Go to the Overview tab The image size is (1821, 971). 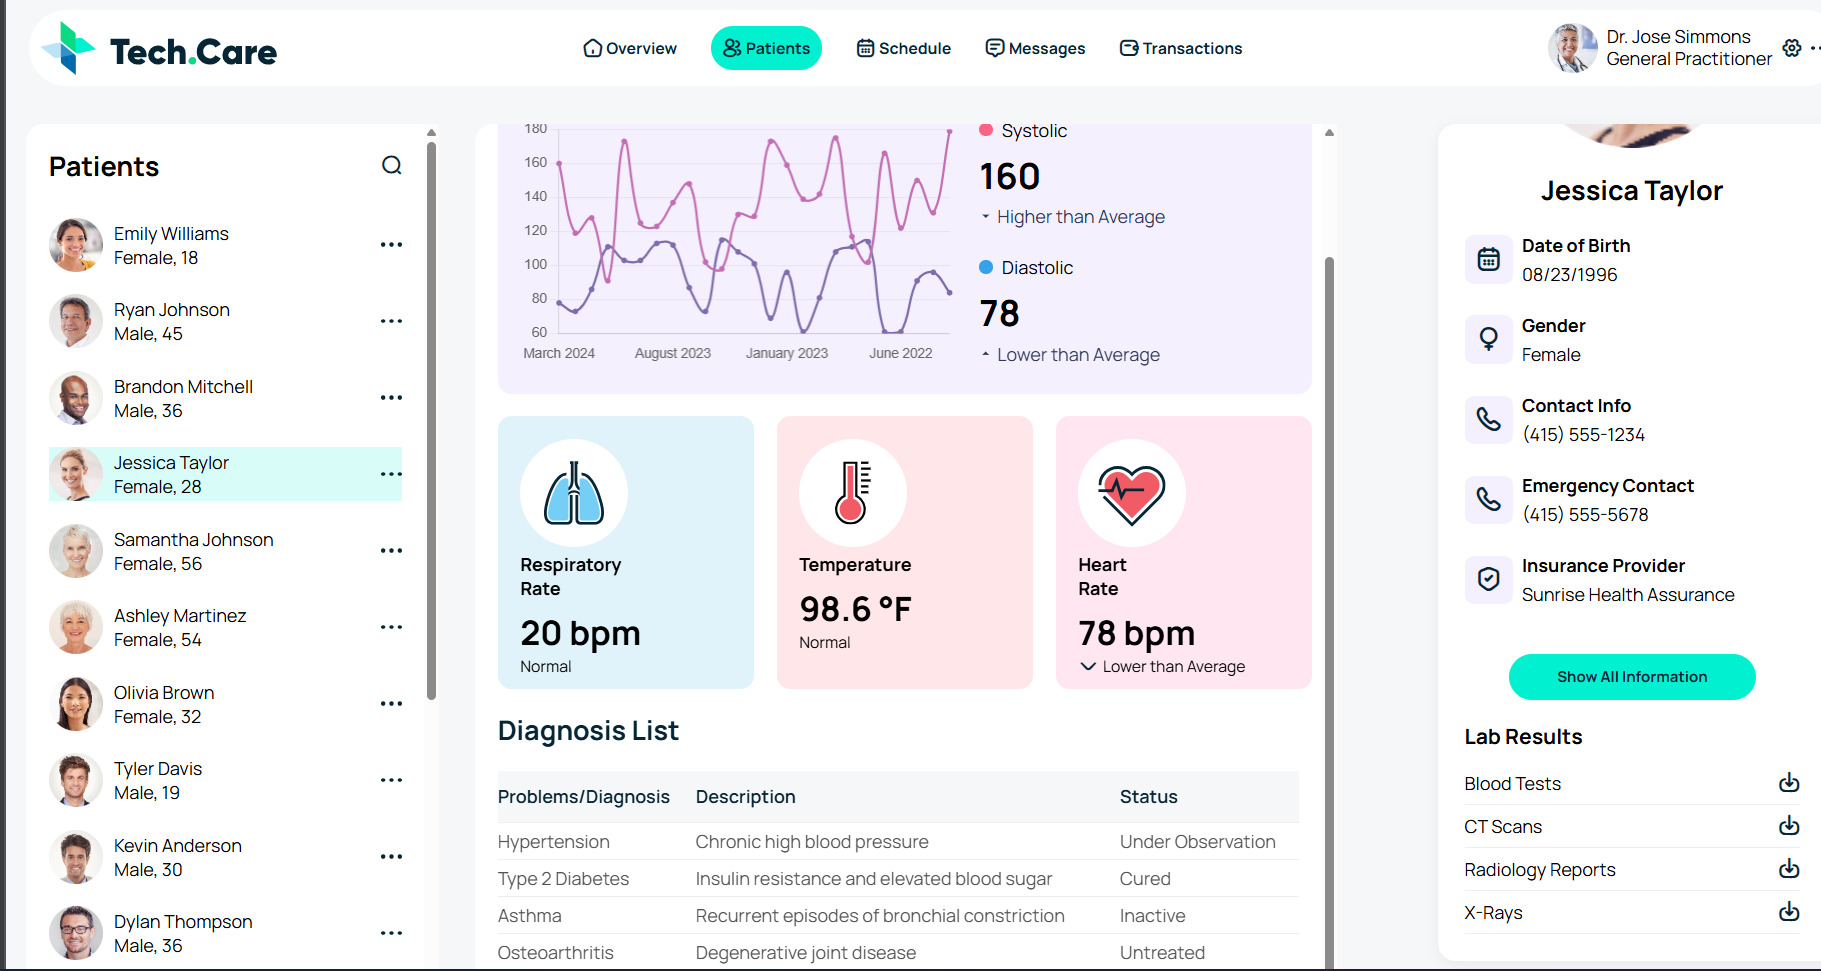pyautogui.click(x=629, y=47)
